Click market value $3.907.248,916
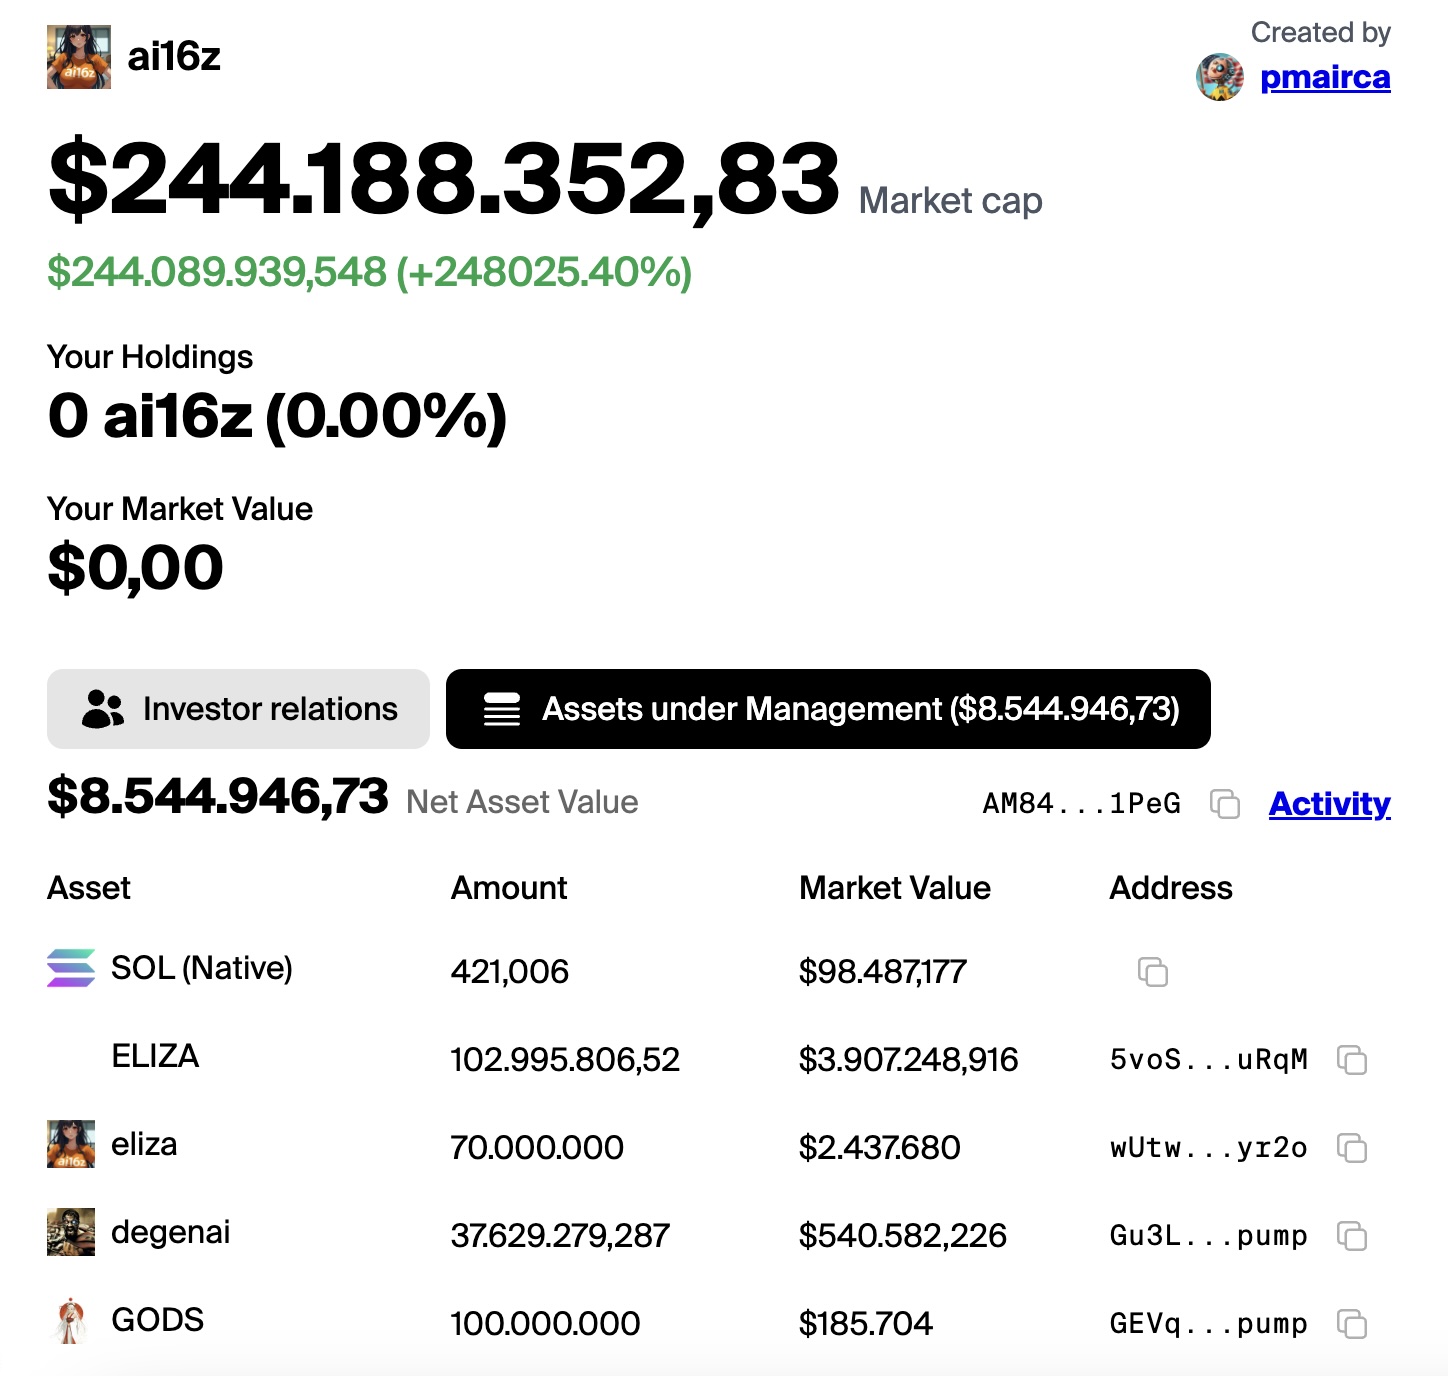Viewport: 1448px width, 1376px height. point(908,1060)
